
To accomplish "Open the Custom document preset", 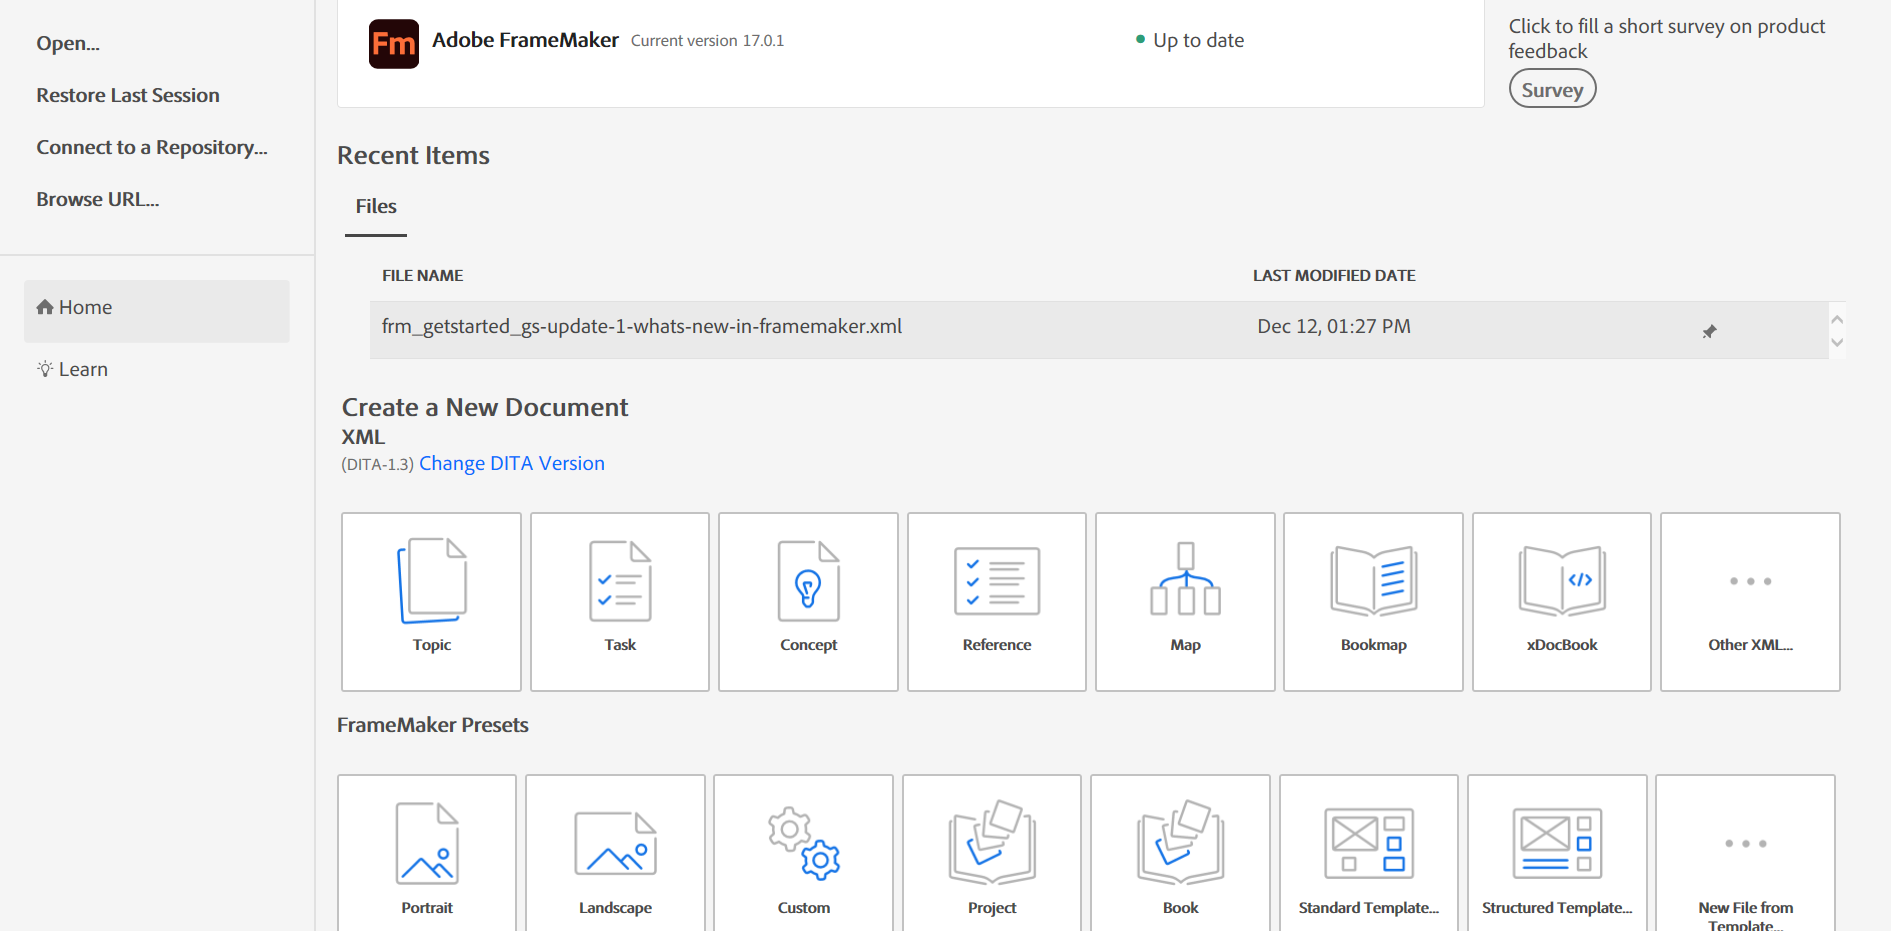I will [803, 855].
